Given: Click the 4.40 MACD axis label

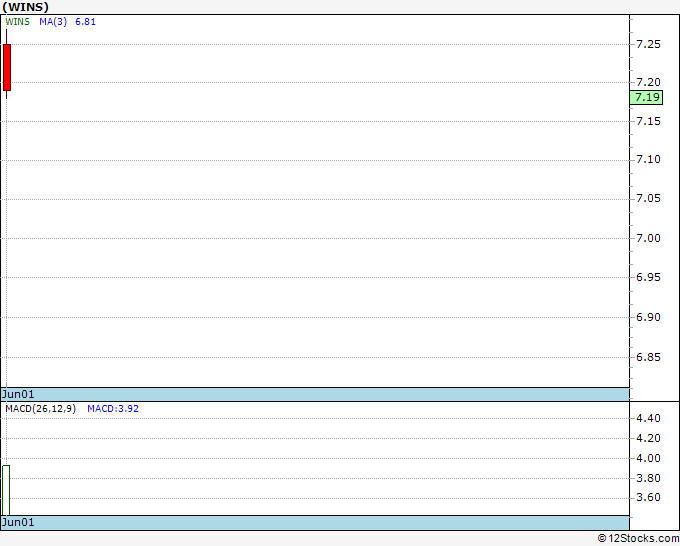Looking at the screenshot, I should click(648, 418).
